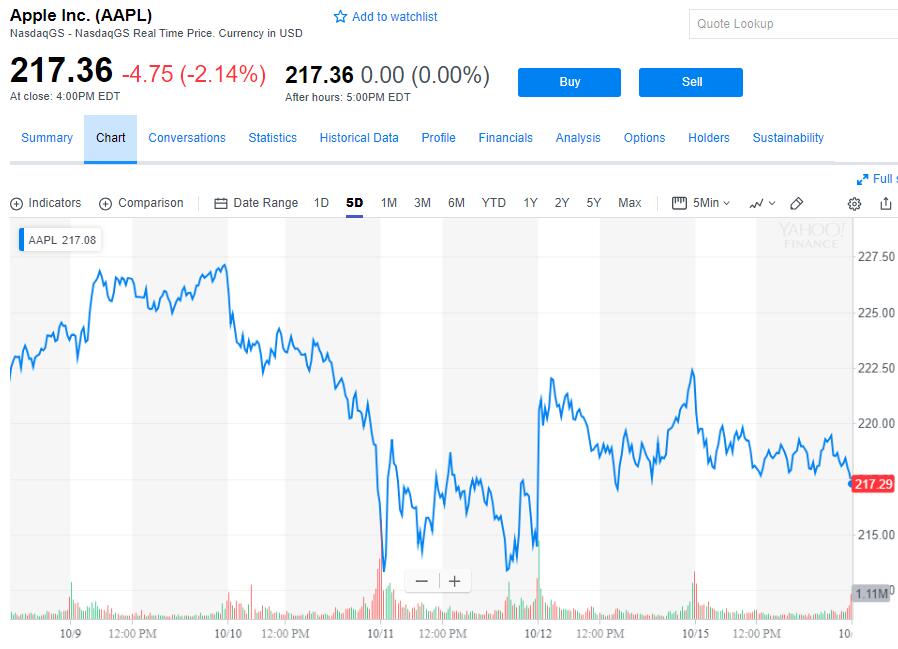Screen dimensions: 898x649
Task: Select the Max time range
Action: (x=629, y=203)
